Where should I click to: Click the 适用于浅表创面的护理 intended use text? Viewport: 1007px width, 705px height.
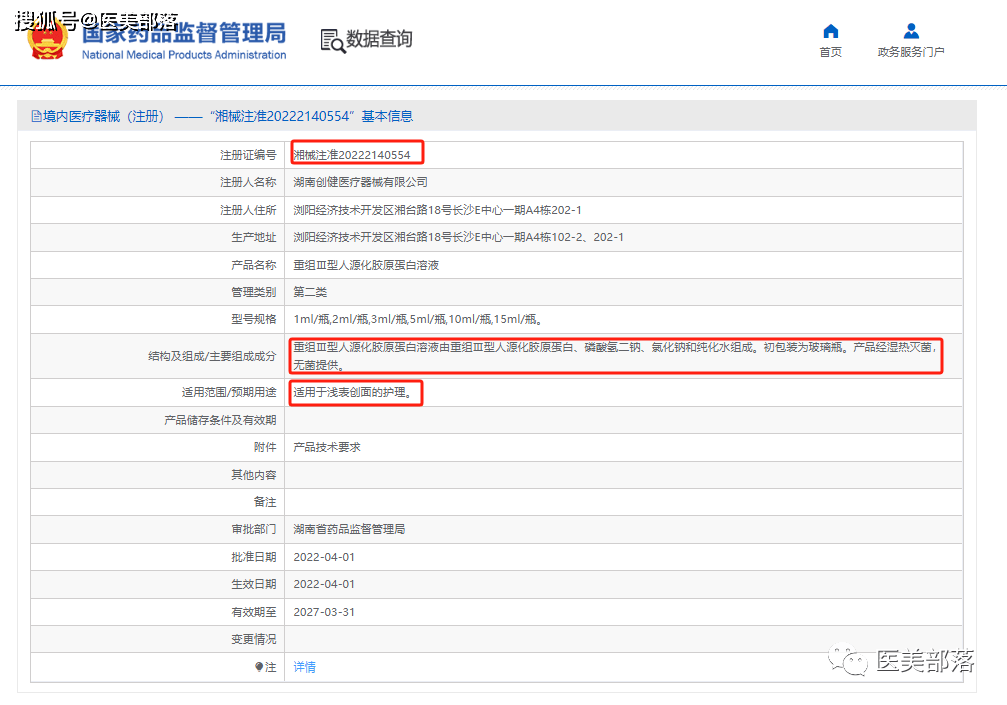point(352,393)
